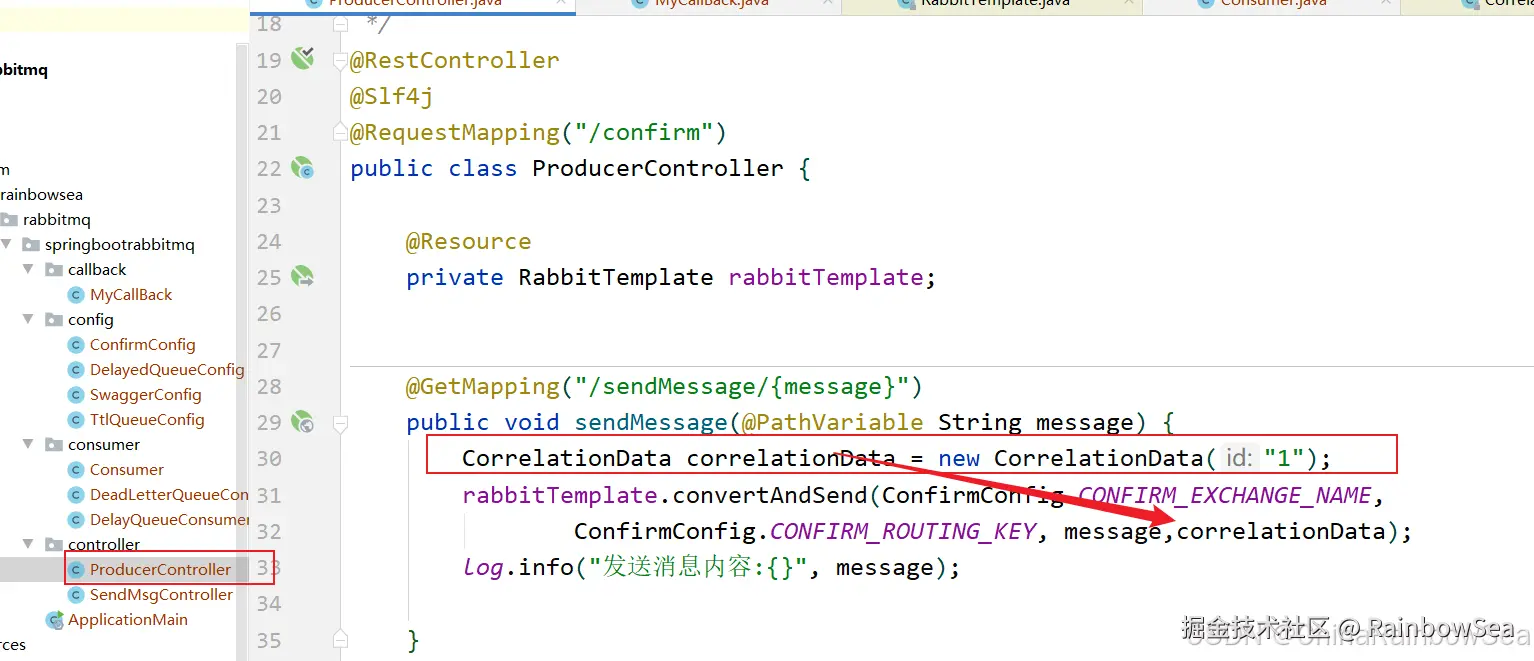Select the DeadLetterQueueCon class icon
The height and width of the screenshot is (661, 1534).
[x=76, y=495]
